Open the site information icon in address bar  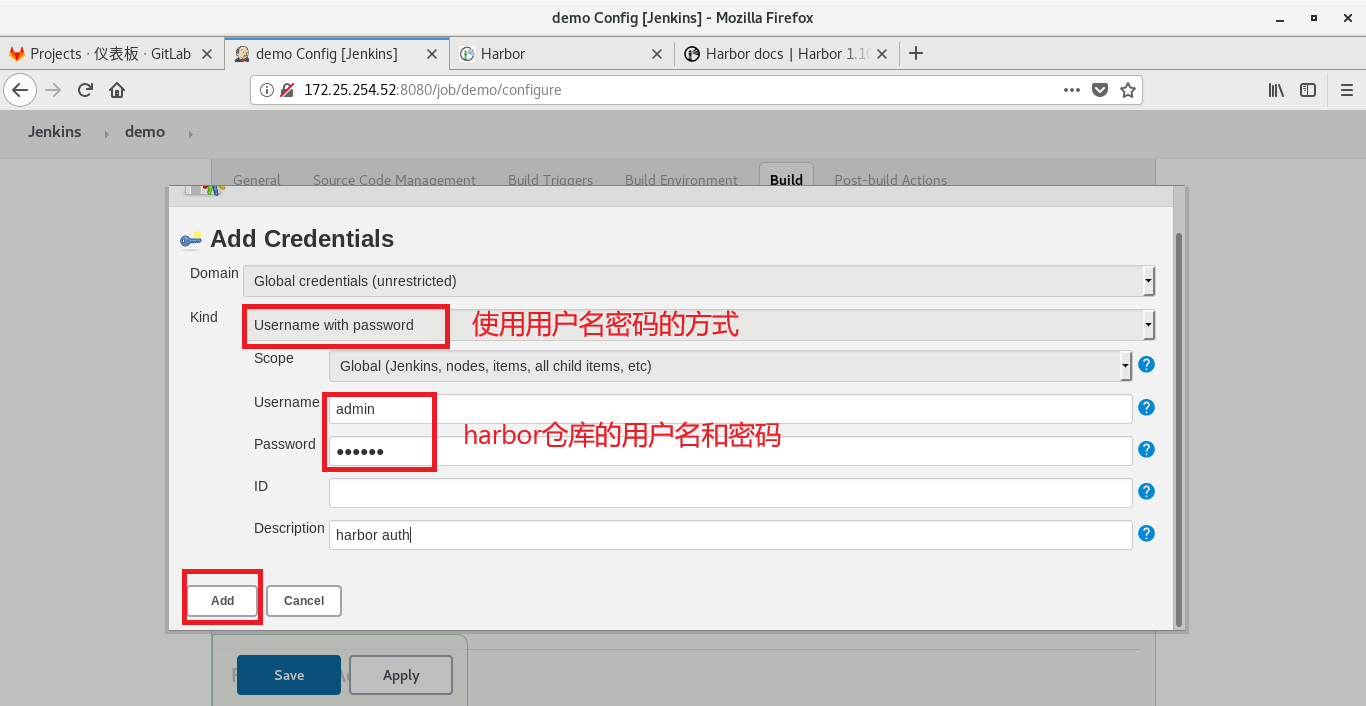click(x=267, y=90)
